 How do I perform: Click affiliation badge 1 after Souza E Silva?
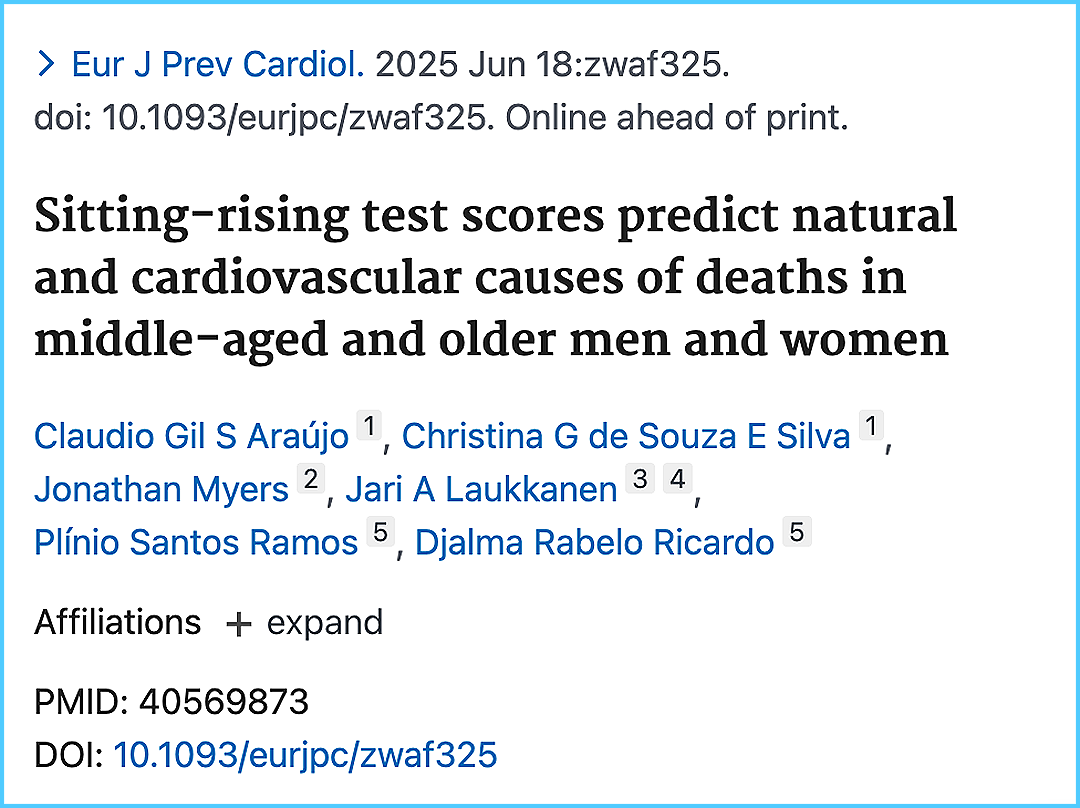(x=872, y=427)
